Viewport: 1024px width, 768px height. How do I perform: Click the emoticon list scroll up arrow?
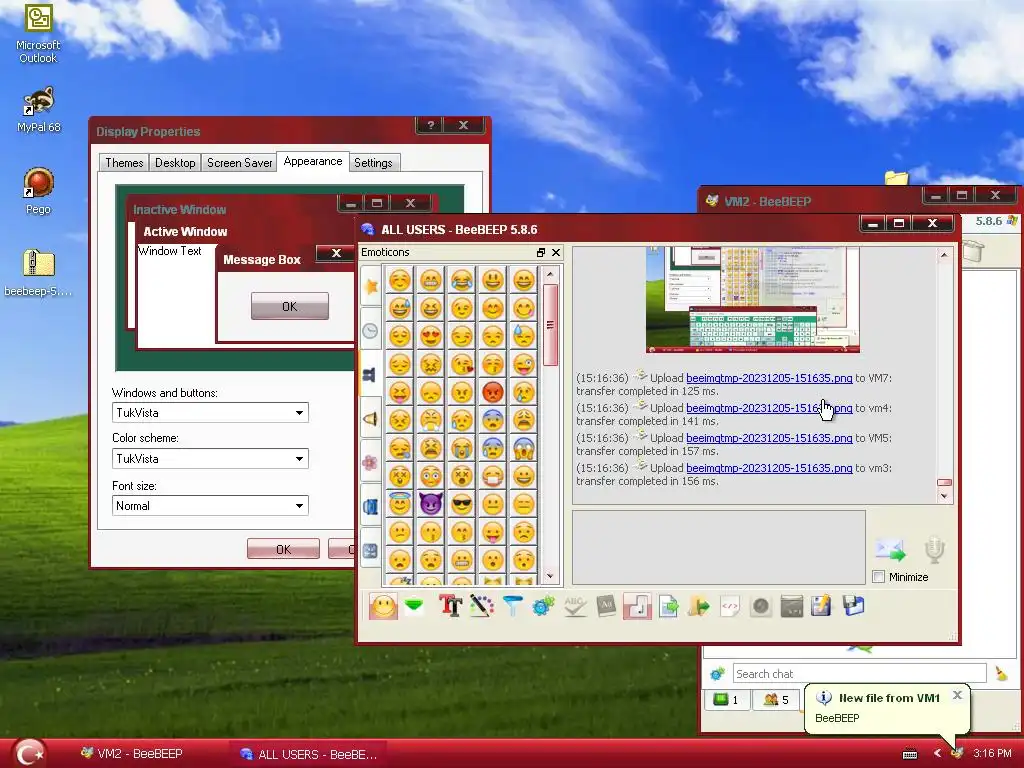click(x=551, y=274)
